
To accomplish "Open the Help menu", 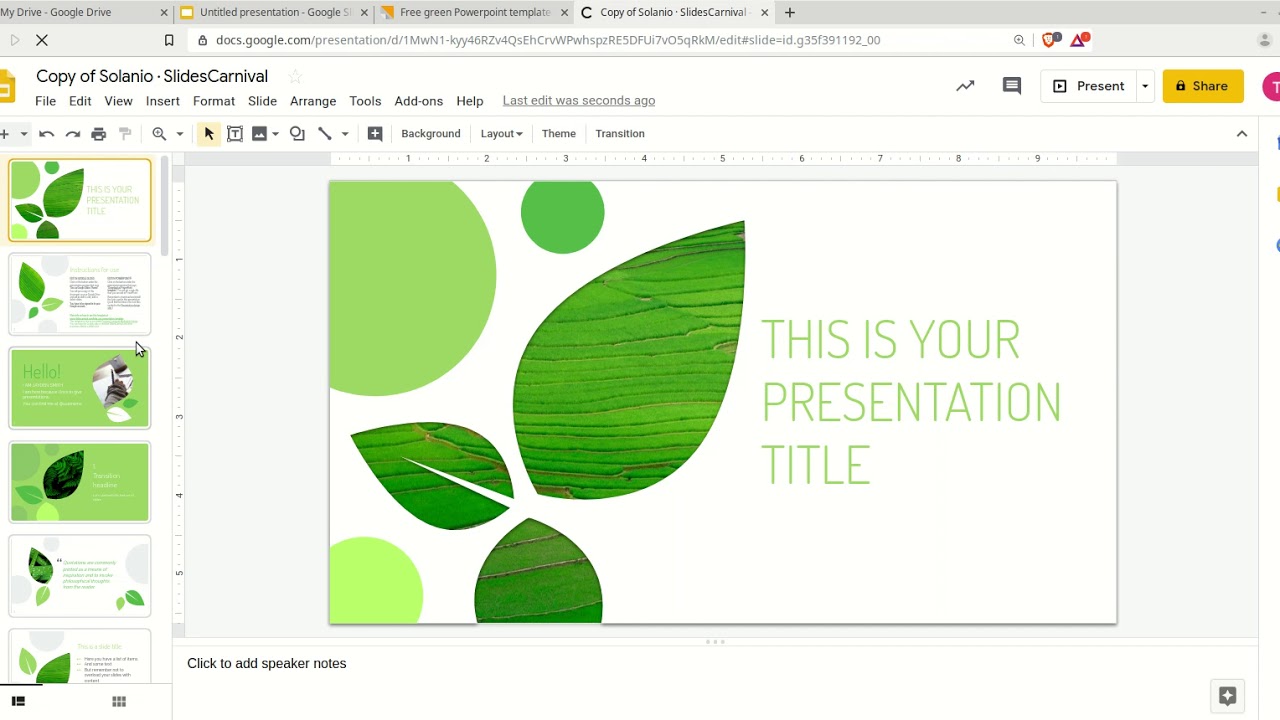I will point(470,101).
